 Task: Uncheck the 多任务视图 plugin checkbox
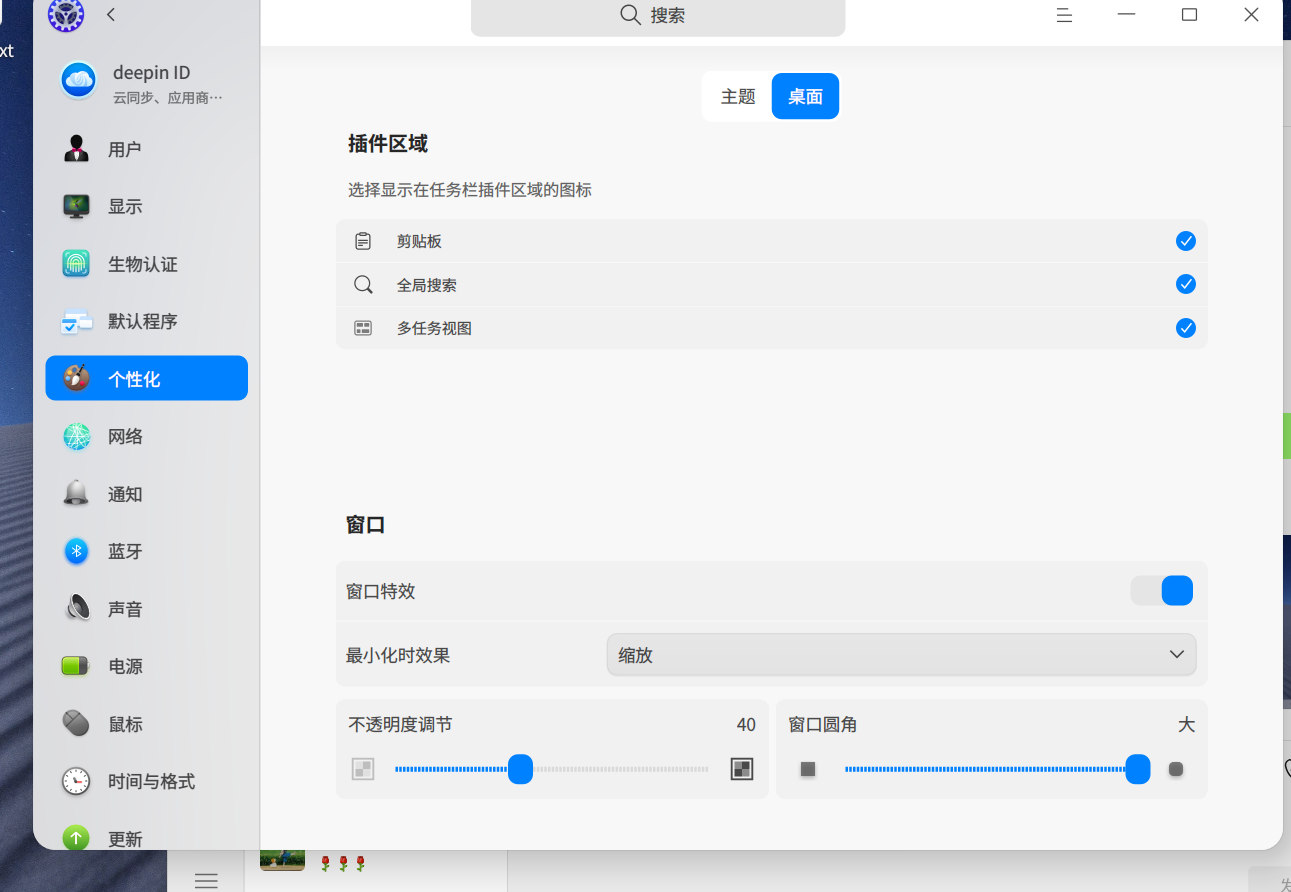click(x=1186, y=328)
